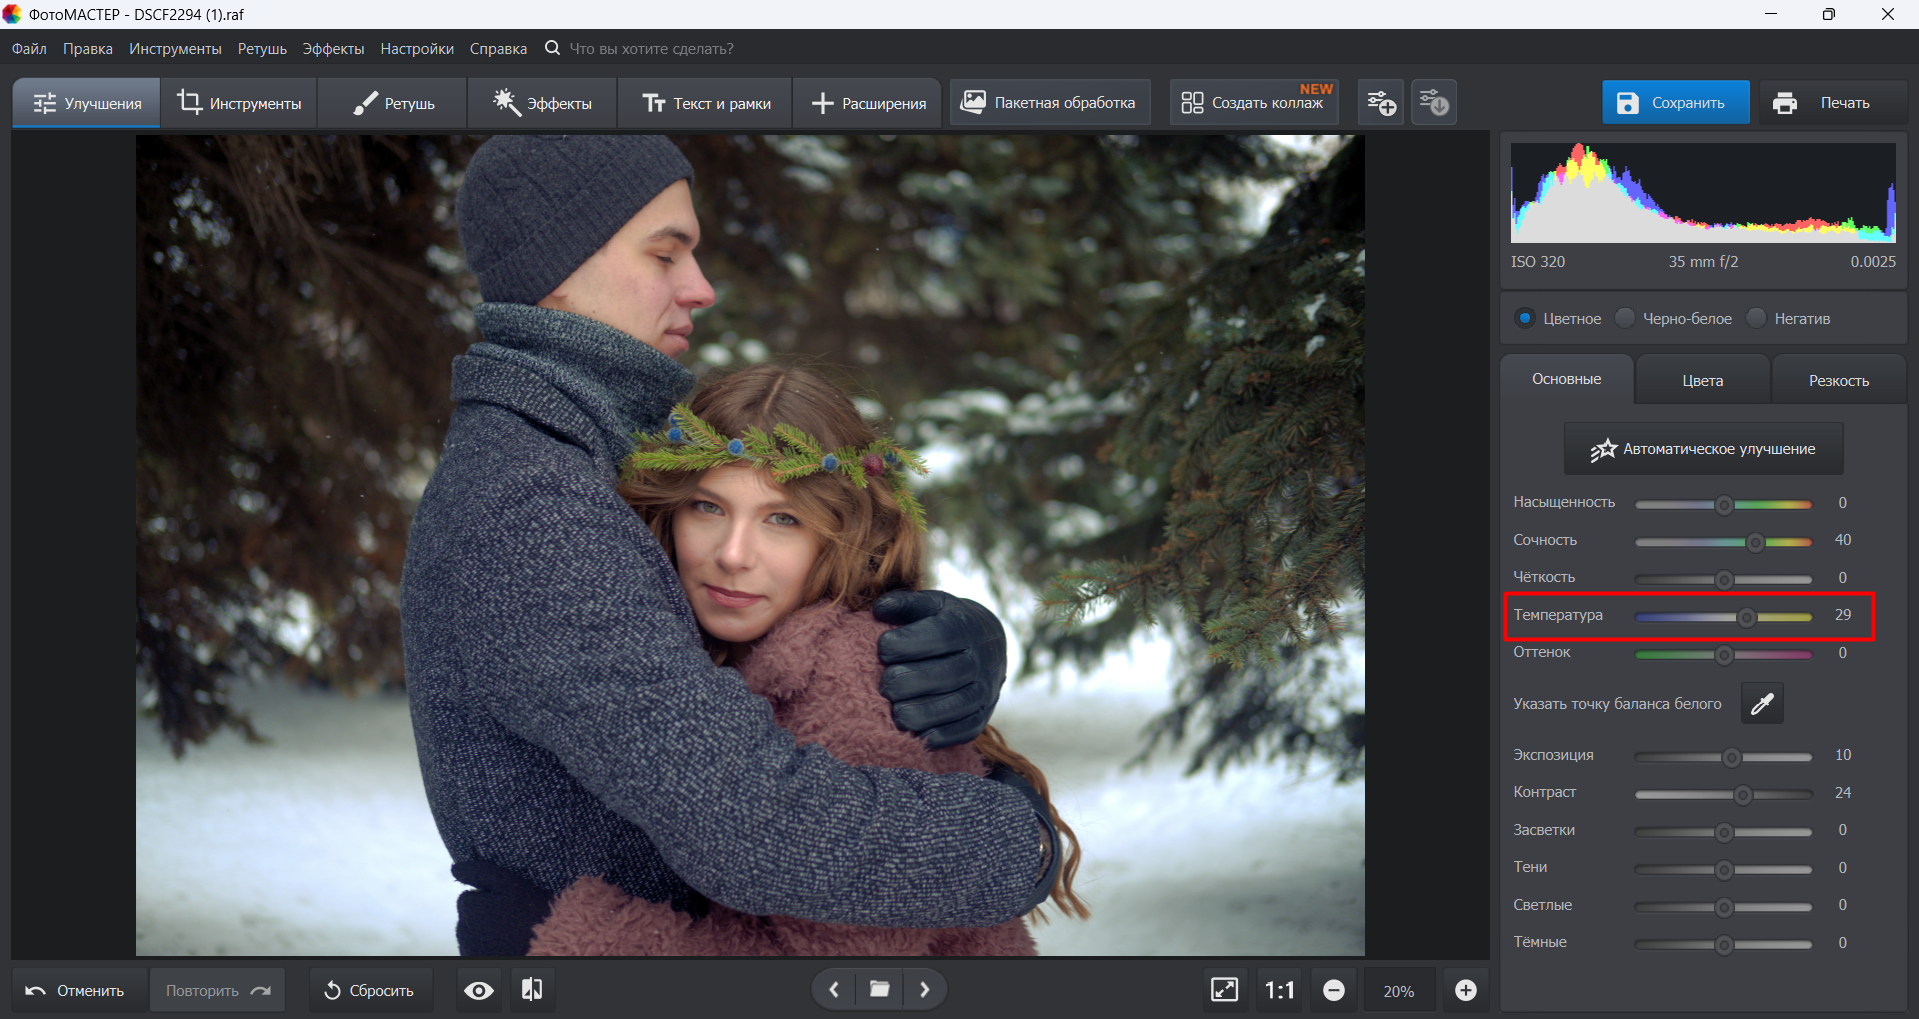Open the Эффекты menu in menu bar
The image size is (1919, 1019).
pyautogui.click(x=333, y=49)
